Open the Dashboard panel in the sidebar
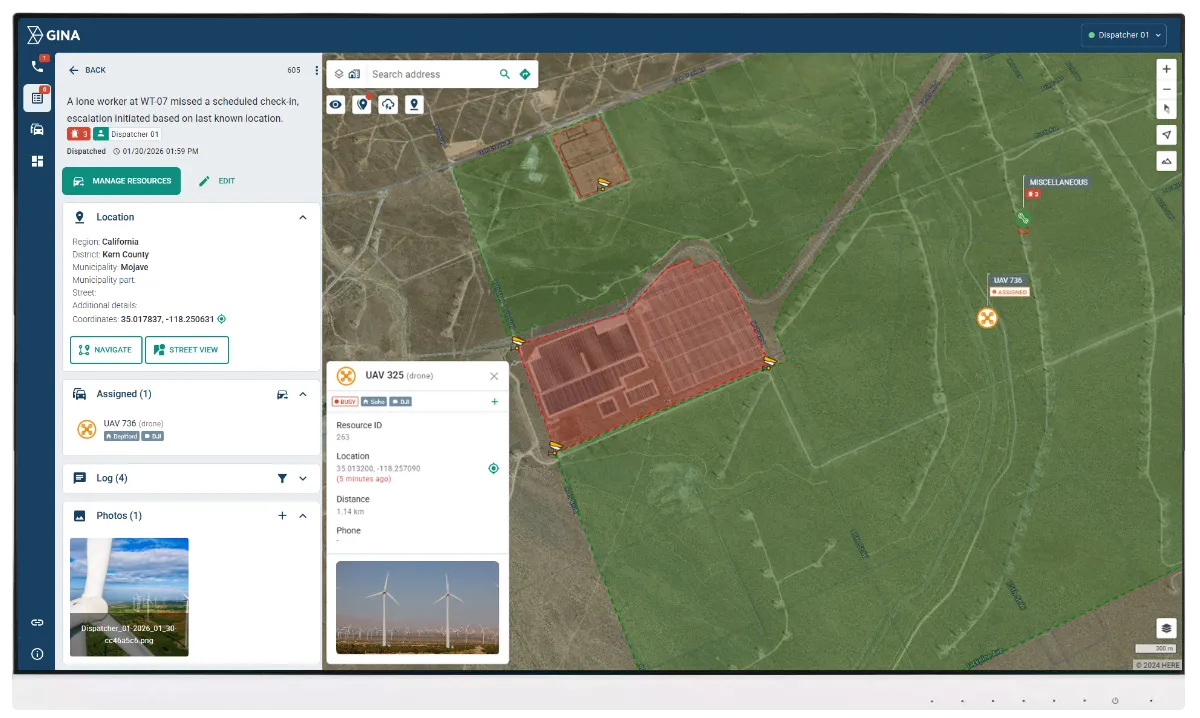The image size is (1200, 718). pyautogui.click(x=38, y=160)
